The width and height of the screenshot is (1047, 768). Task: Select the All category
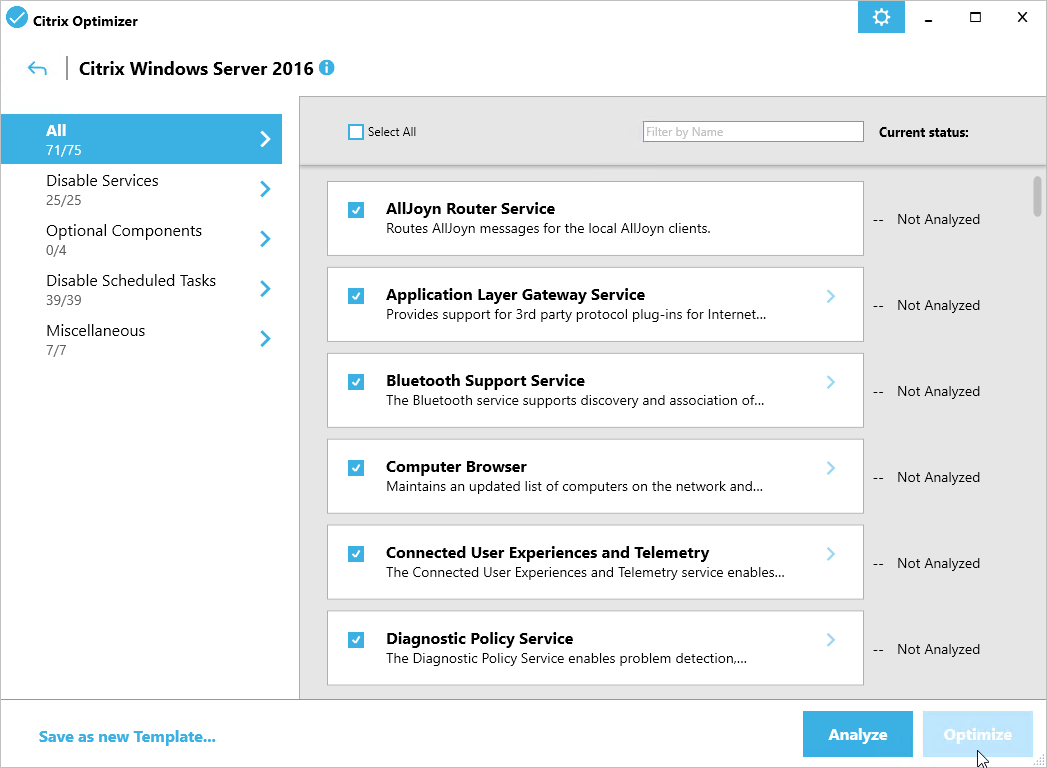(142, 139)
